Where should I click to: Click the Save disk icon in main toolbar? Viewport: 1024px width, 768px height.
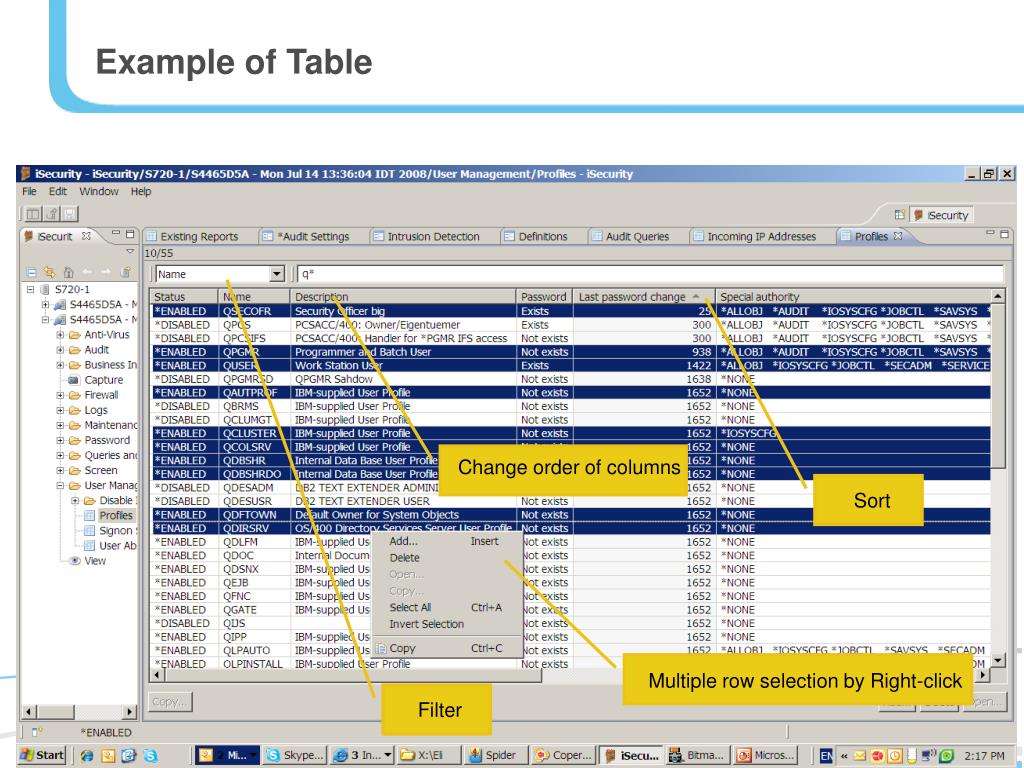click(70, 214)
